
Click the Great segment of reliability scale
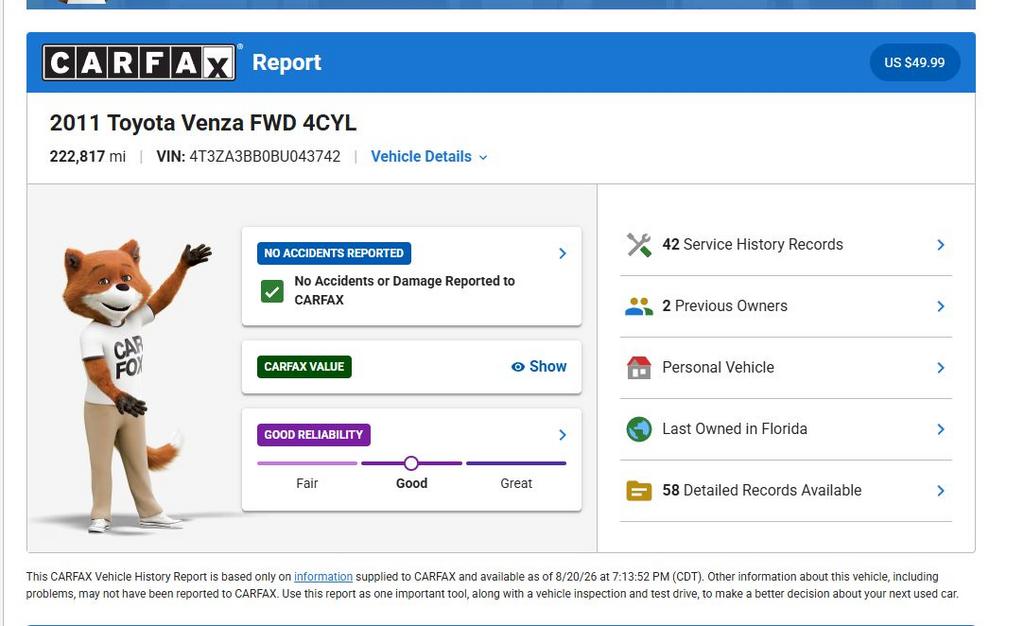[516, 463]
